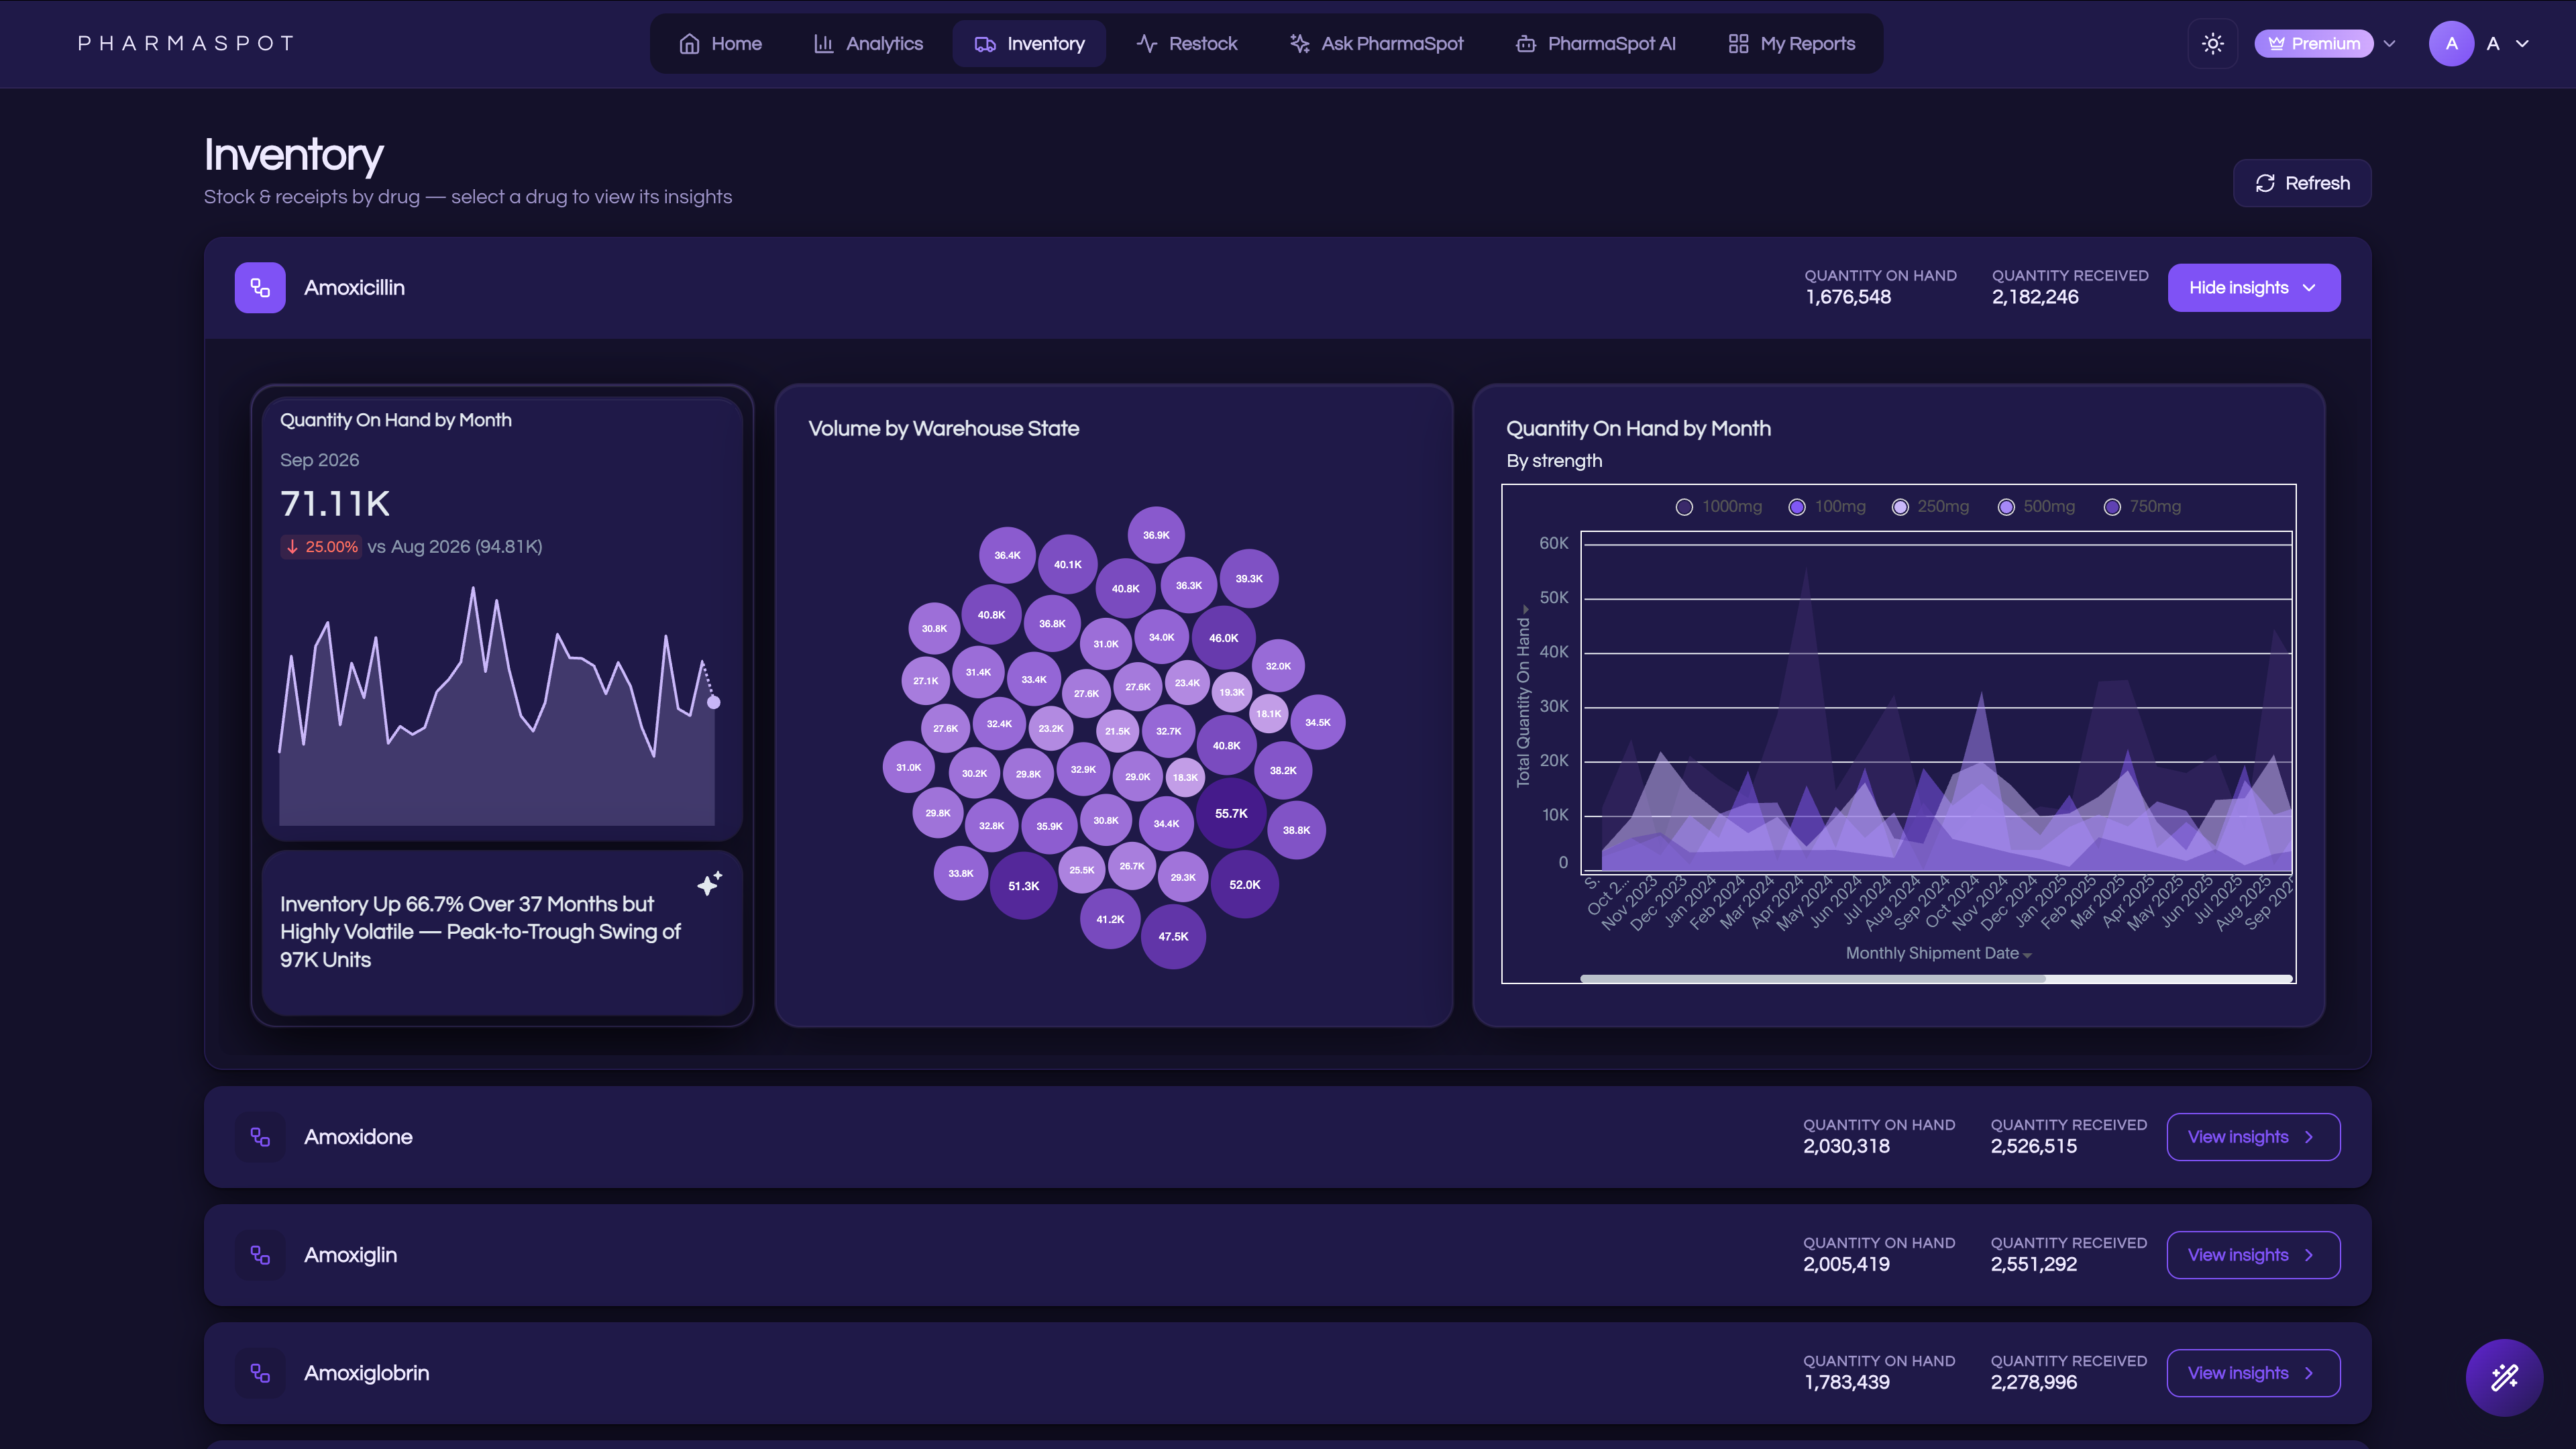Click the user avatar circle
The width and height of the screenshot is (2576, 1449).
(2451, 43)
